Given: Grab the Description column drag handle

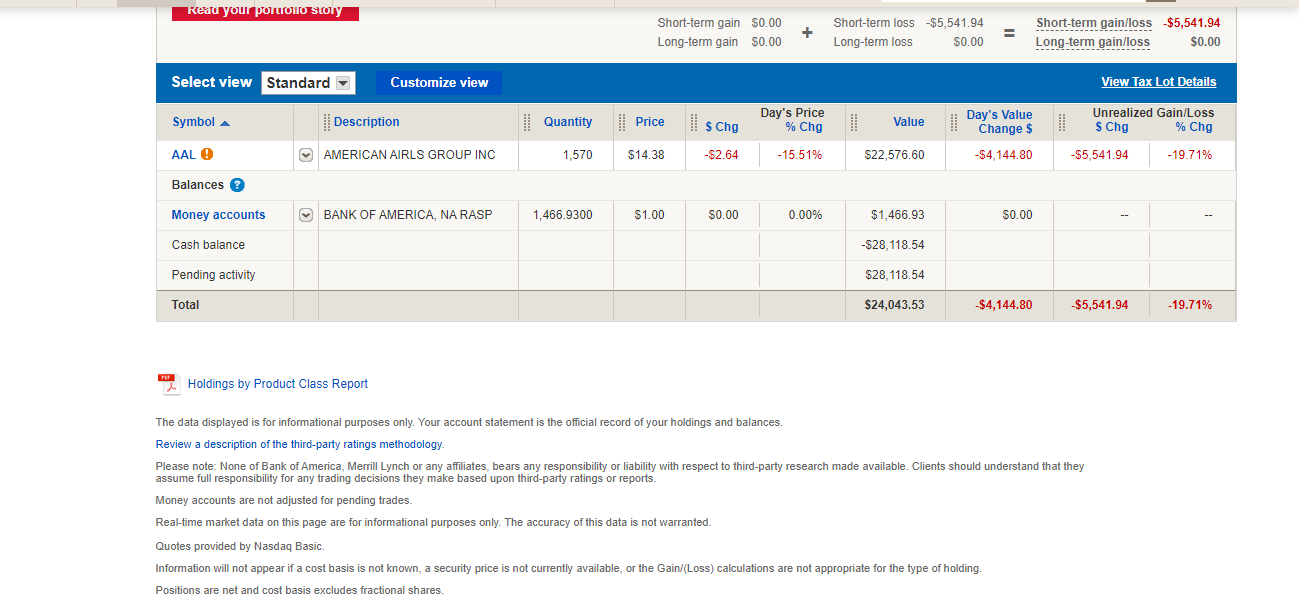Looking at the screenshot, I should (327, 122).
